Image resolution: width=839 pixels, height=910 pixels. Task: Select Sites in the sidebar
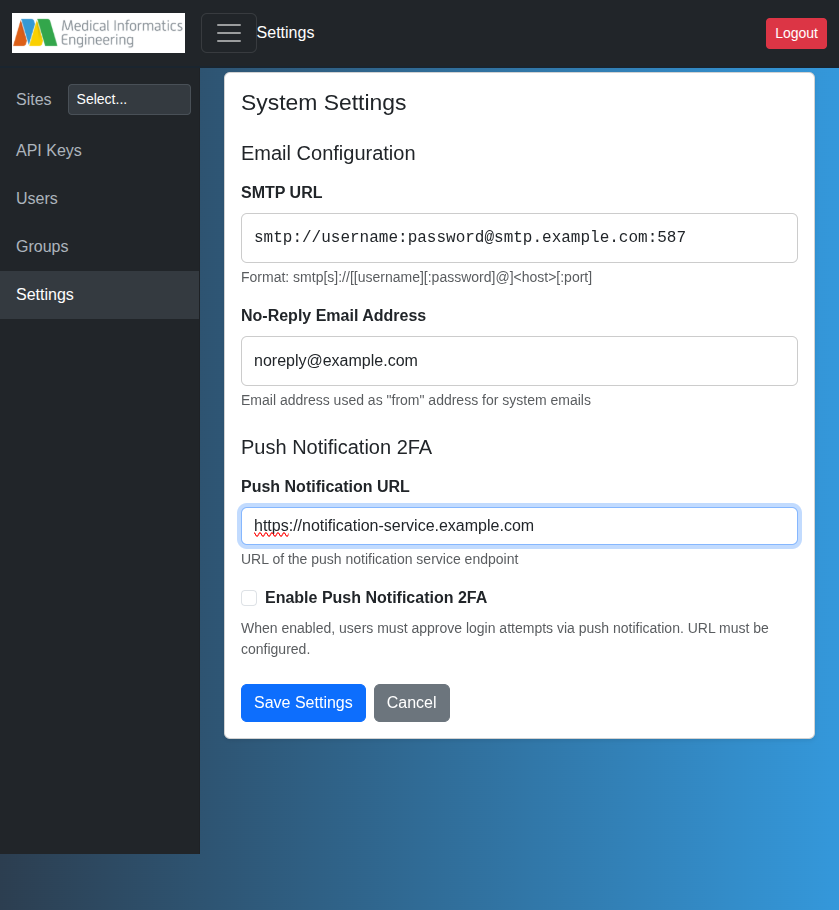tap(33, 99)
